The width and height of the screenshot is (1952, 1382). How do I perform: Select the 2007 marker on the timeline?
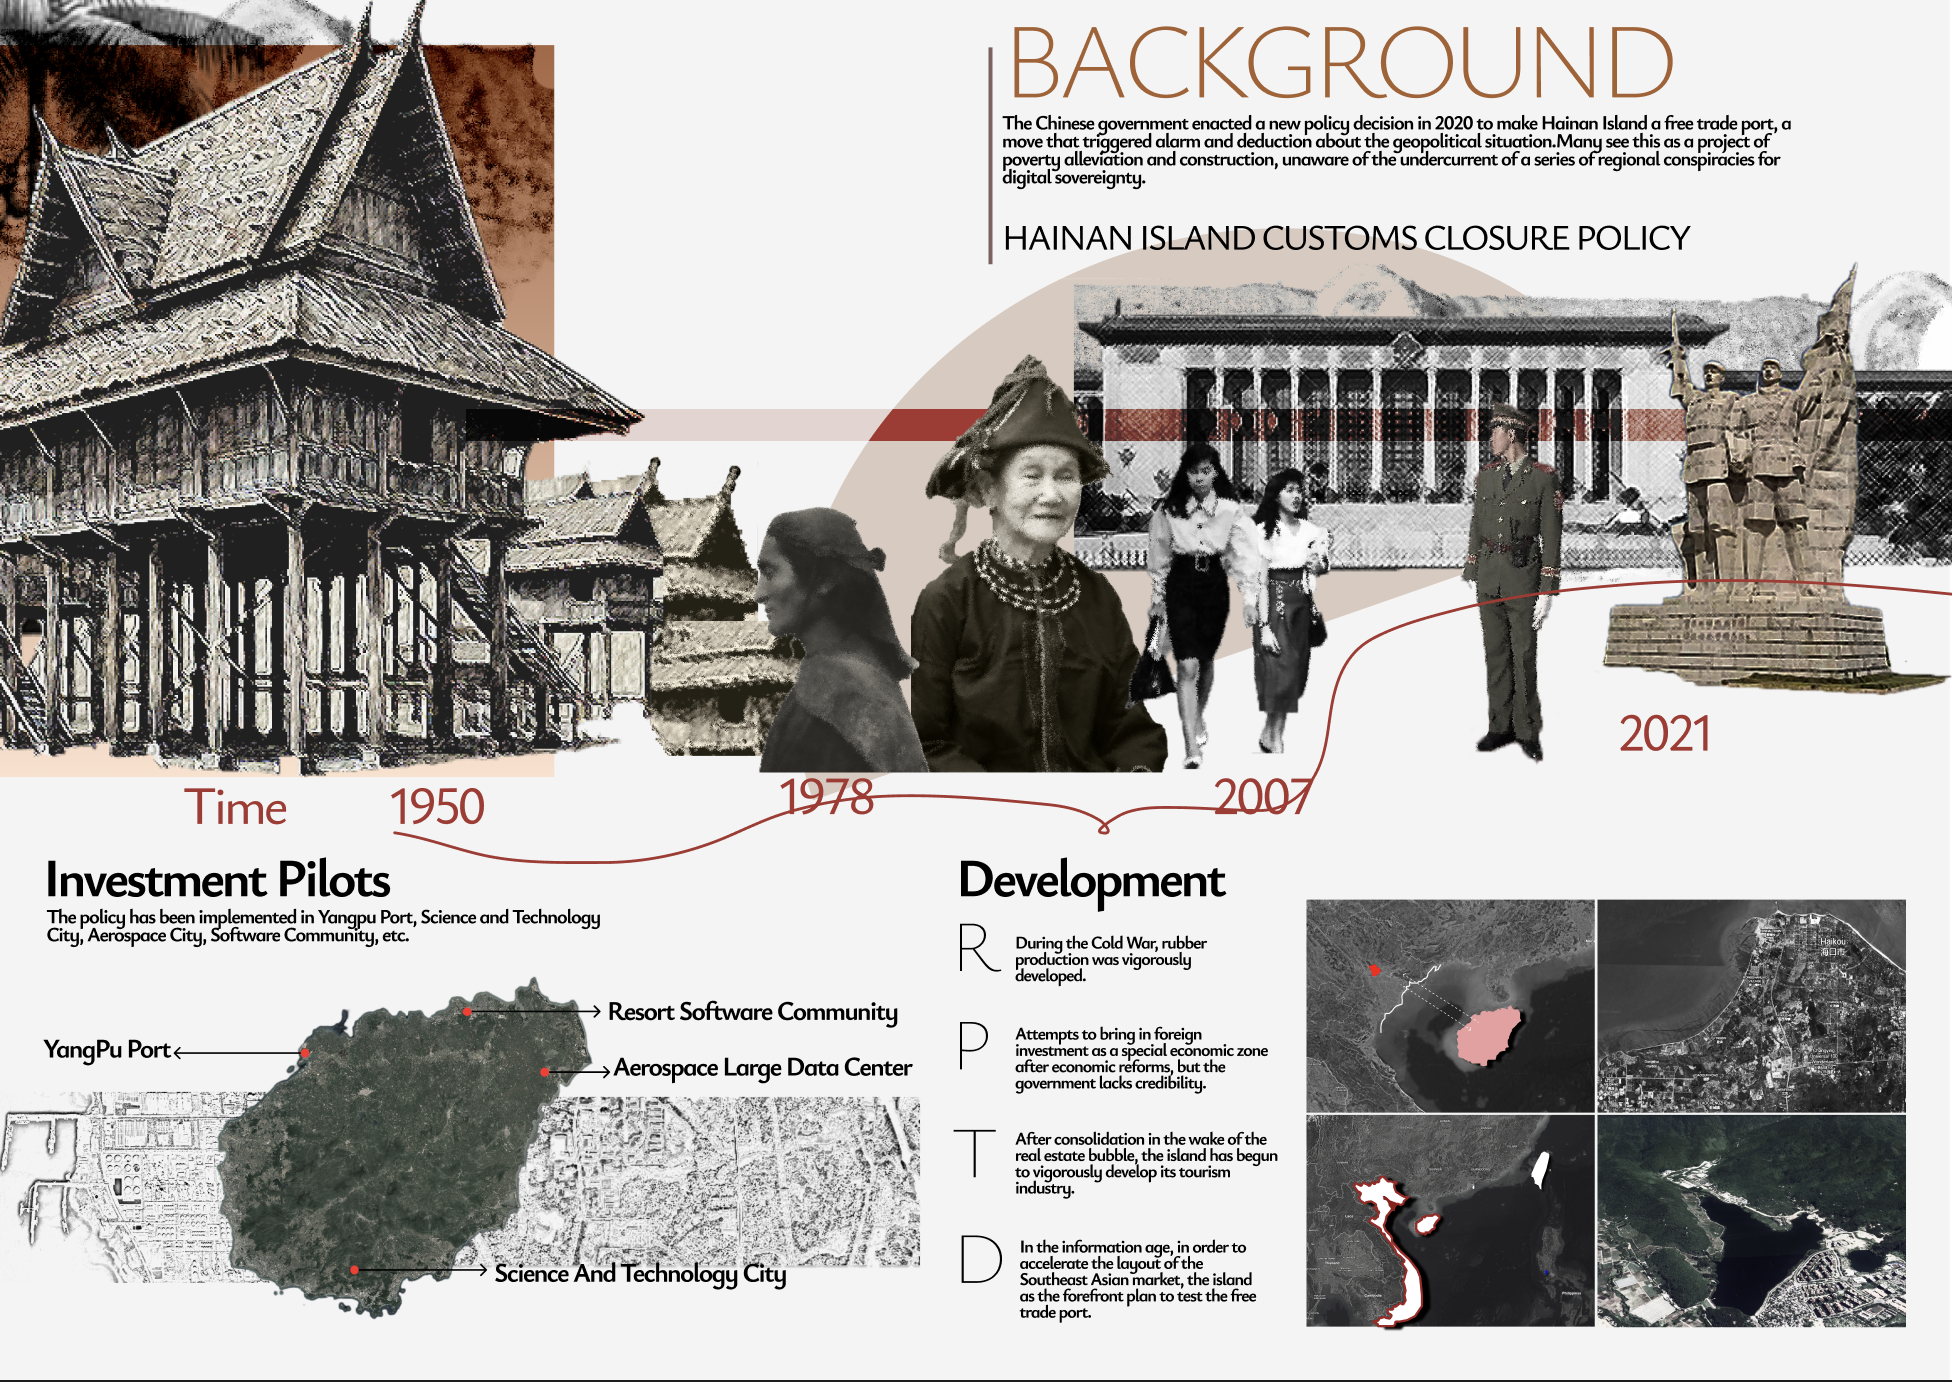coord(1262,797)
